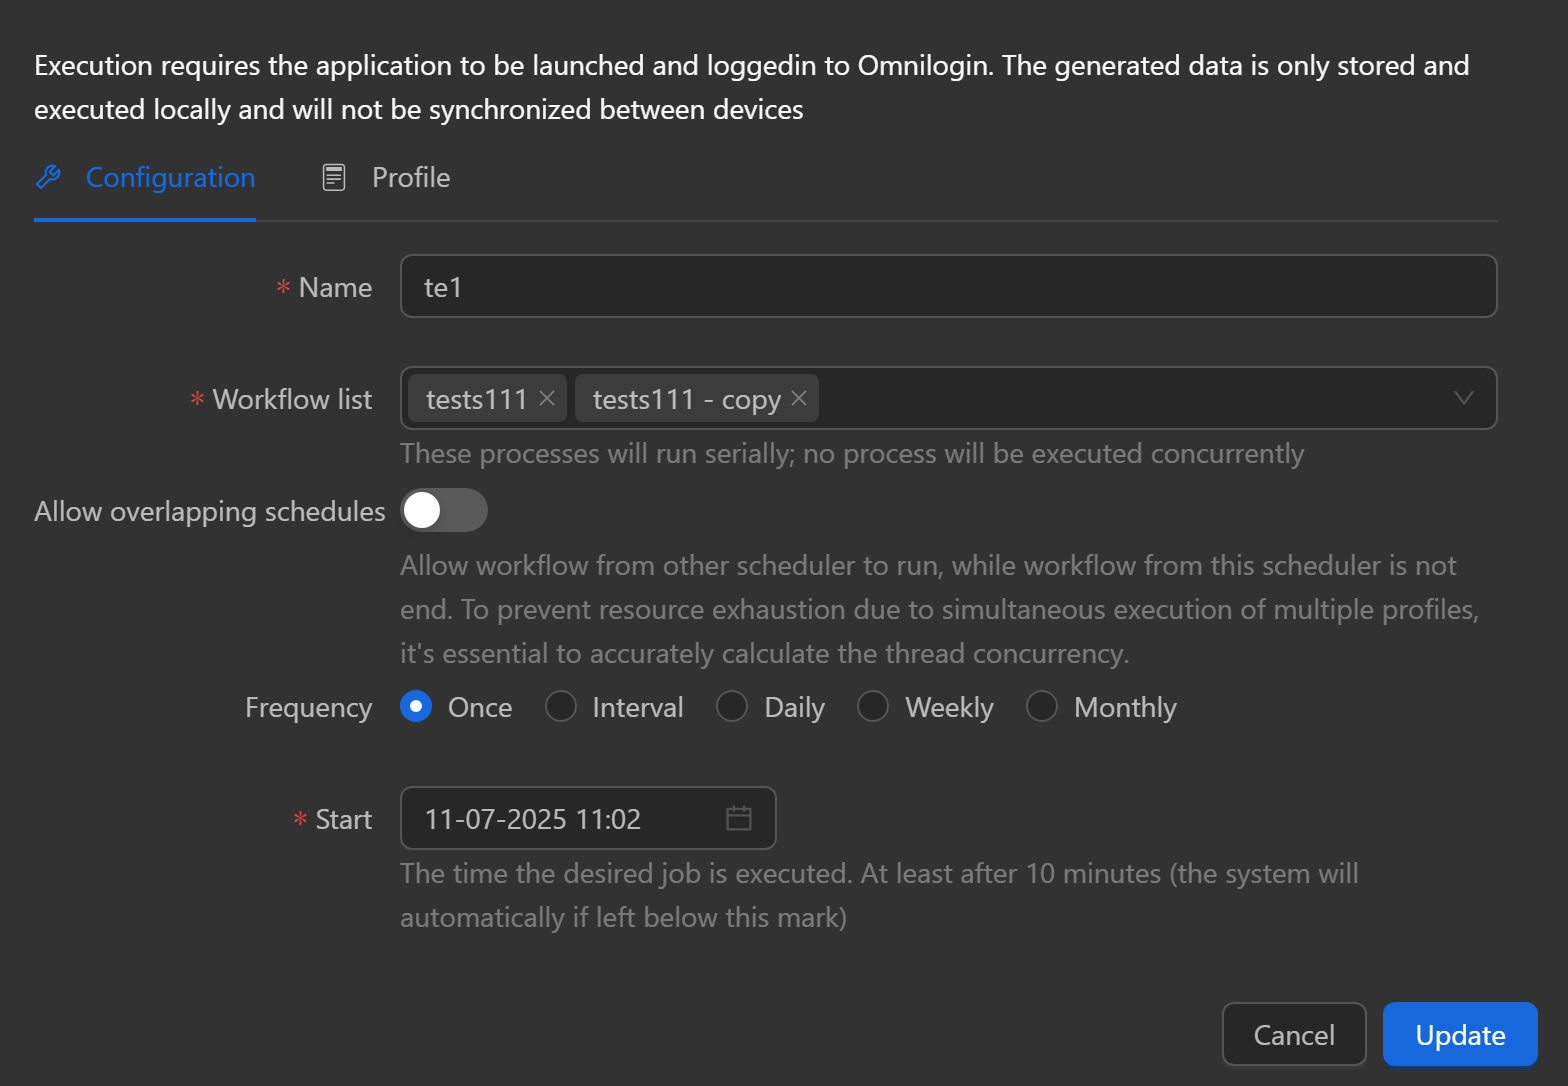Image resolution: width=1568 pixels, height=1086 pixels.
Task: Focus the Name field containing te1
Action: tap(947, 287)
